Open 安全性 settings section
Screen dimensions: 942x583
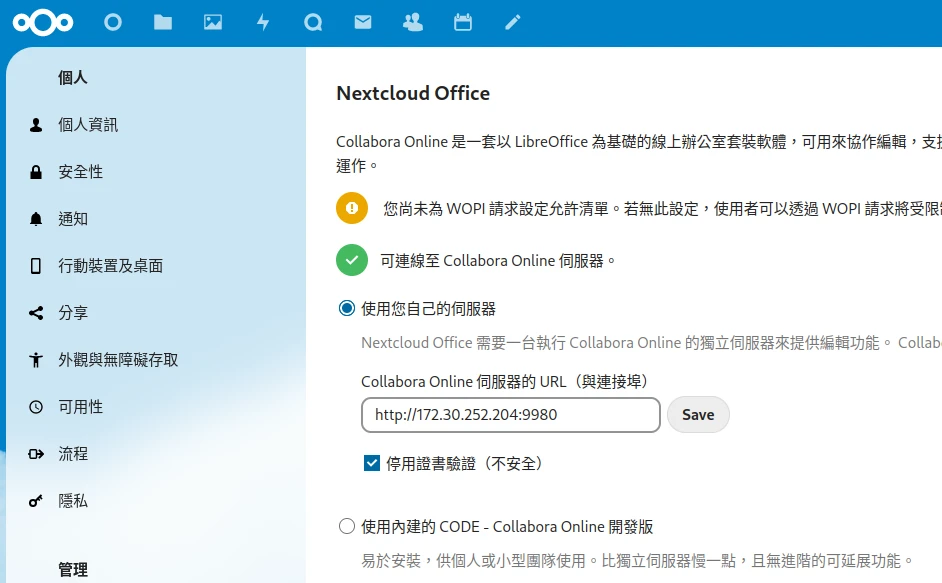[80, 172]
